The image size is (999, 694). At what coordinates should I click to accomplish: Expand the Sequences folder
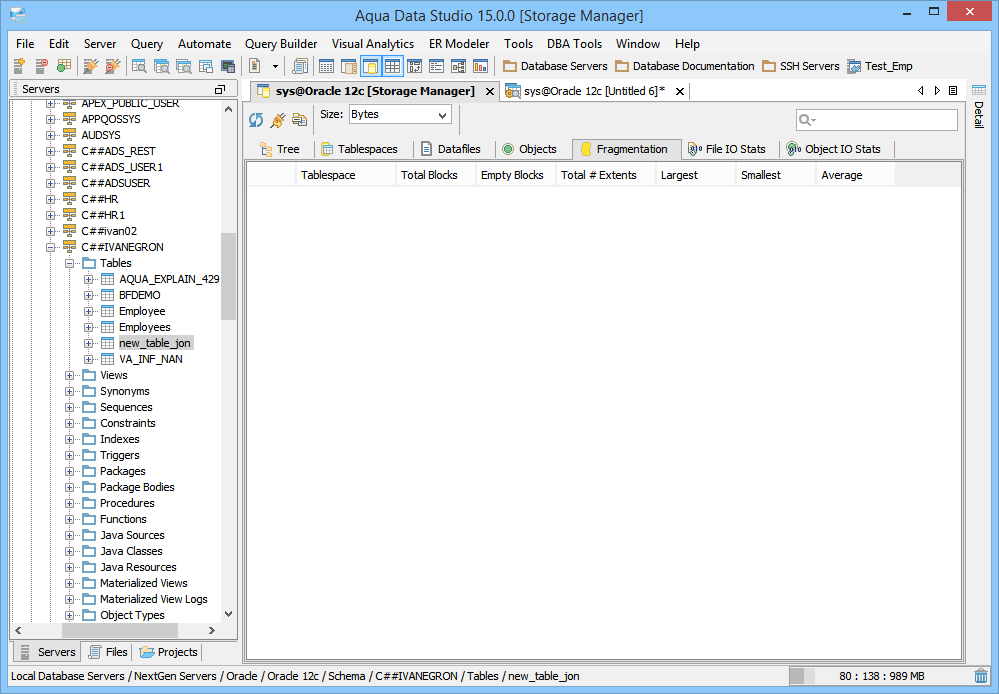[x=69, y=407]
